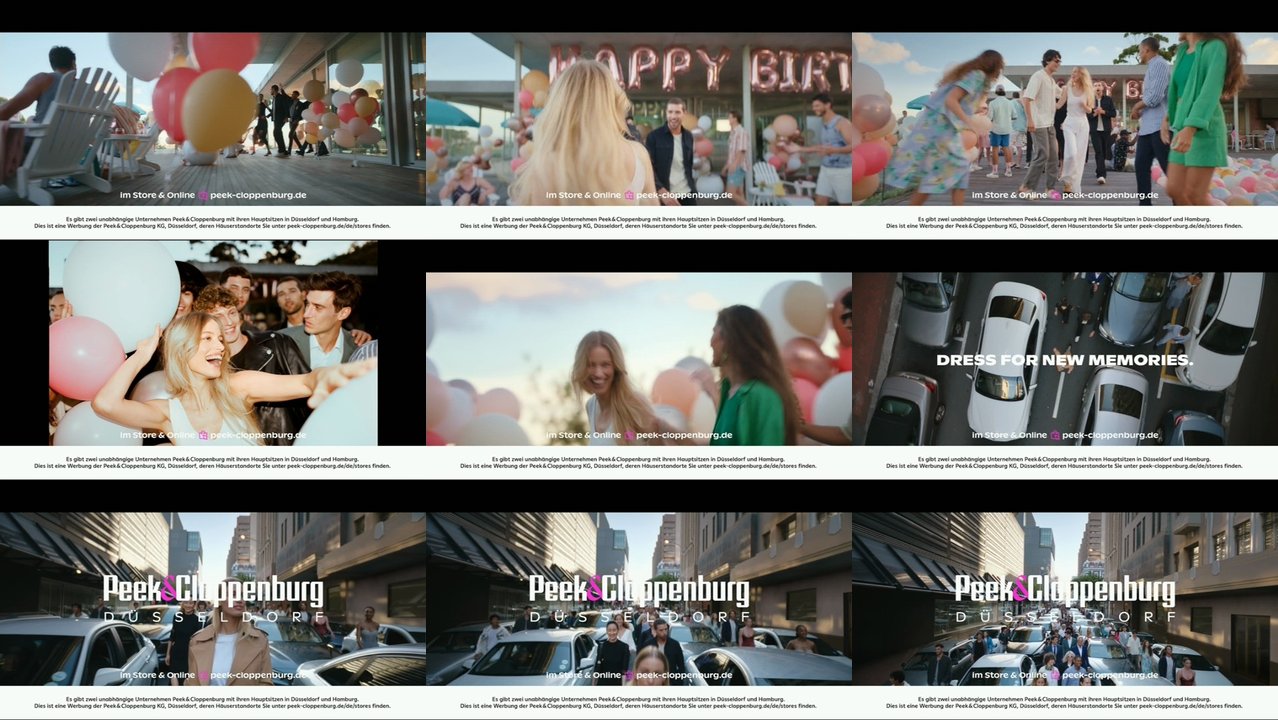Viewport: 1278px width, 720px height.
Task: Click the 'im Store & Online' text in the laughing blonde frame
Action: point(157,435)
